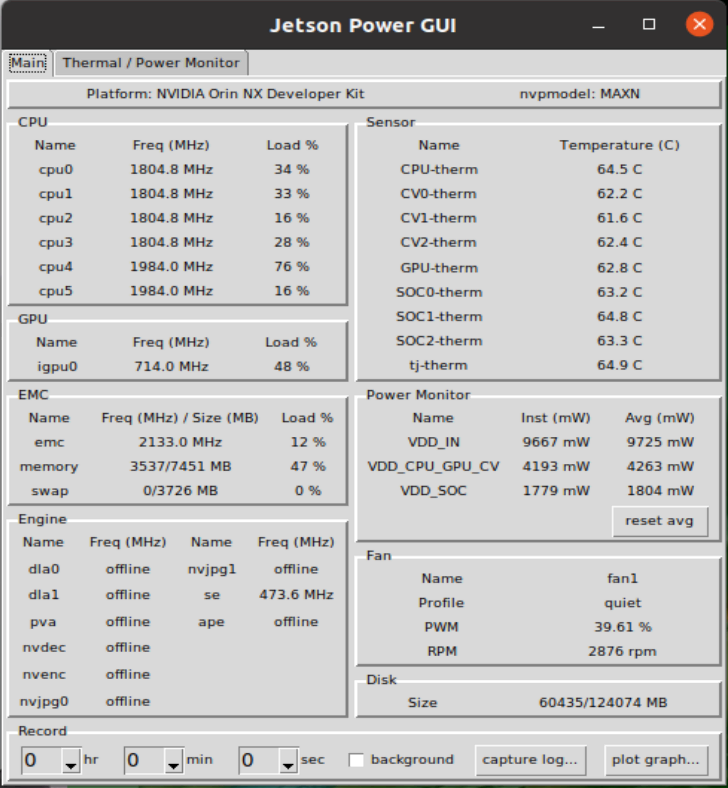Screen dimensions: 728x788
Task: Click the nvjpg1 engine name
Action: pos(212,569)
